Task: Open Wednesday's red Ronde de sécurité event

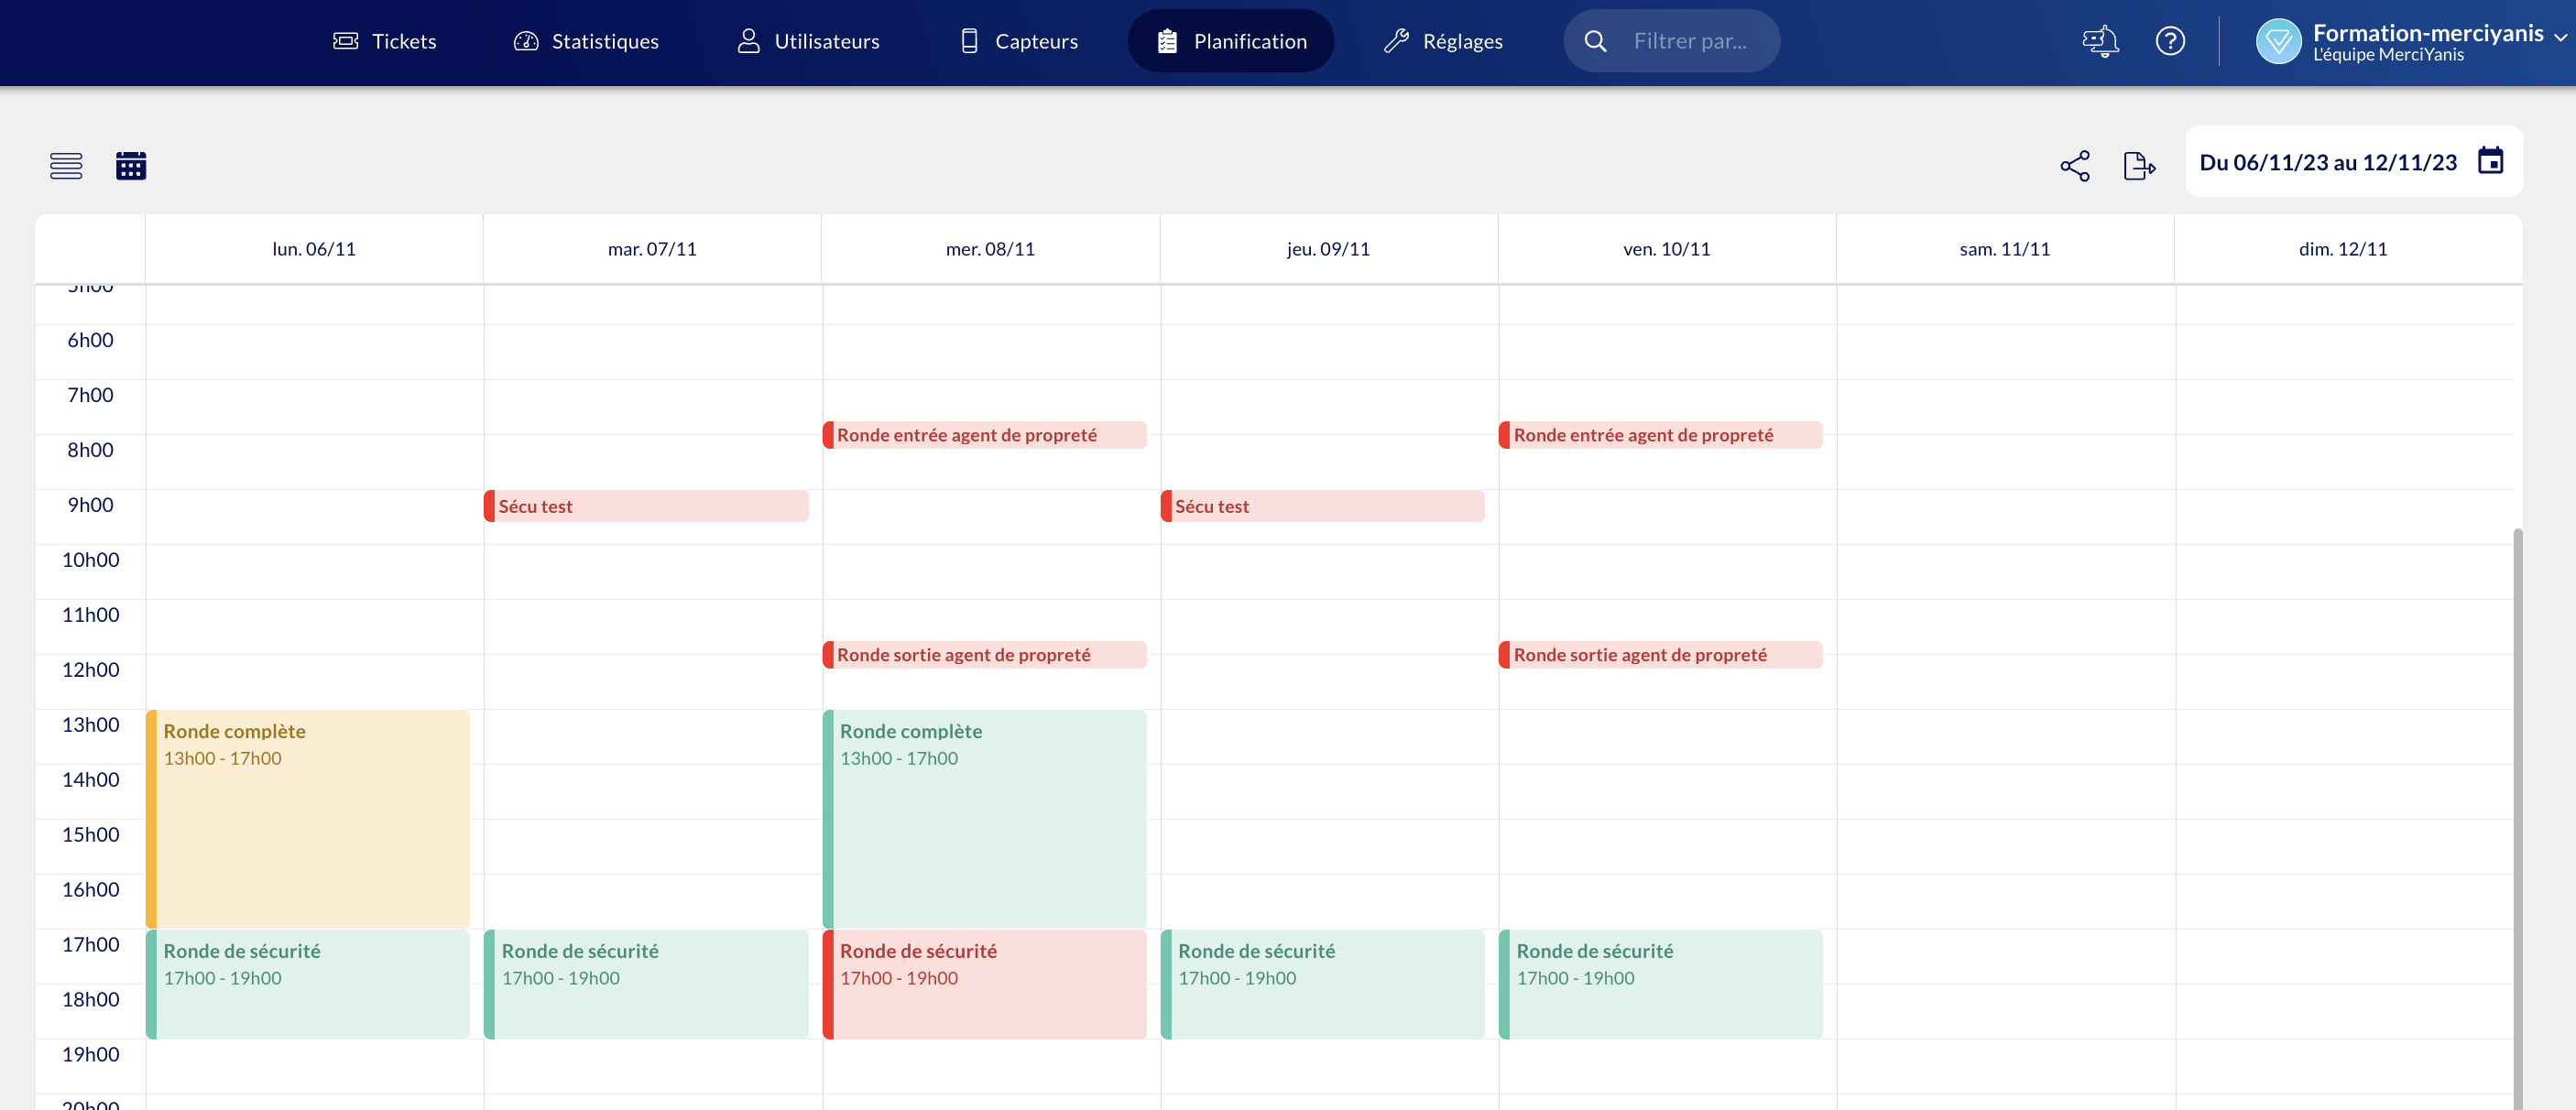Action: 985,983
